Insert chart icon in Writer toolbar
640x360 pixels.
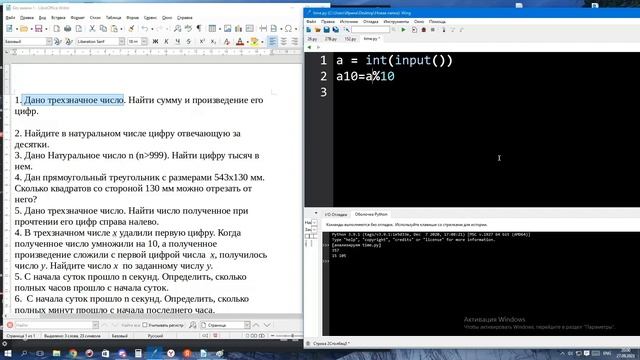pyautogui.click(x=238, y=29)
